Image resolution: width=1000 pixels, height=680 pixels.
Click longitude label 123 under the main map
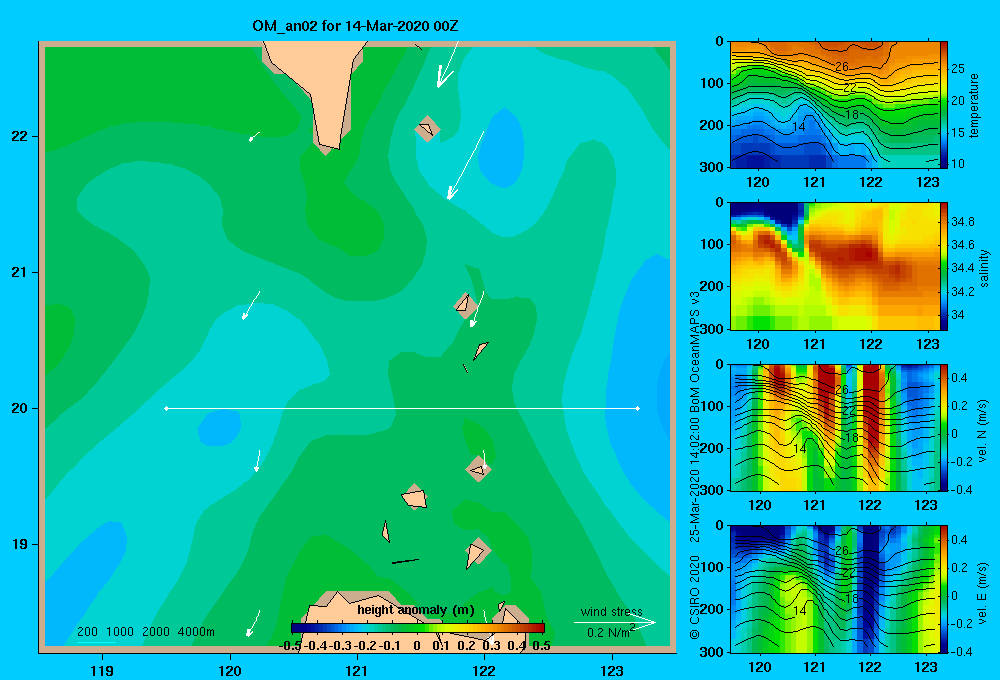click(612, 670)
